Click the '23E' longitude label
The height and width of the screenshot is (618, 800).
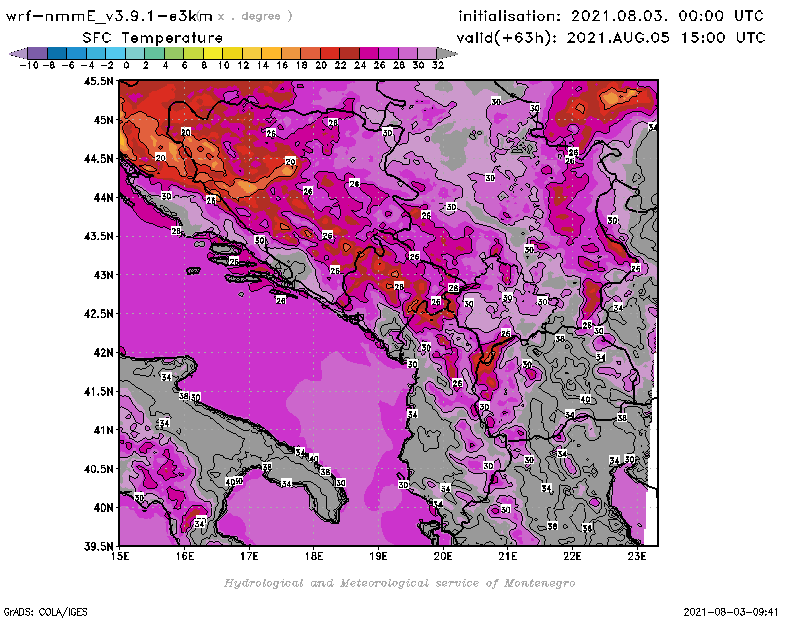point(637,556)
